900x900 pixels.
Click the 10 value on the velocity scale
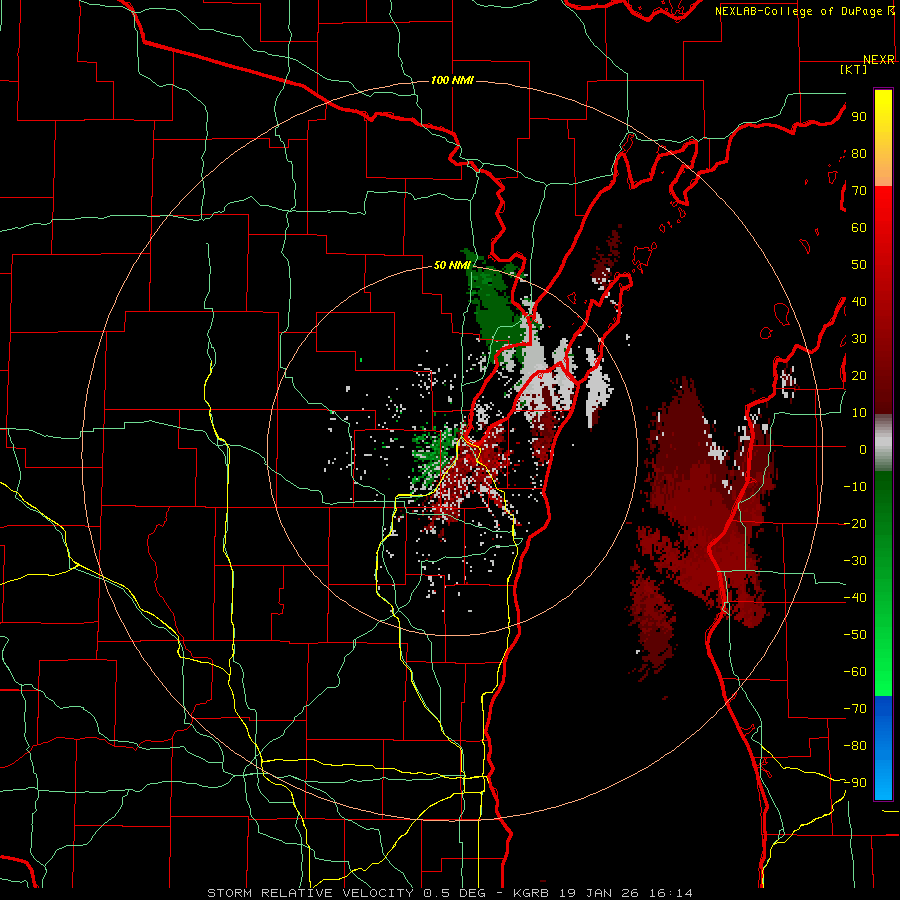point(859,413)
